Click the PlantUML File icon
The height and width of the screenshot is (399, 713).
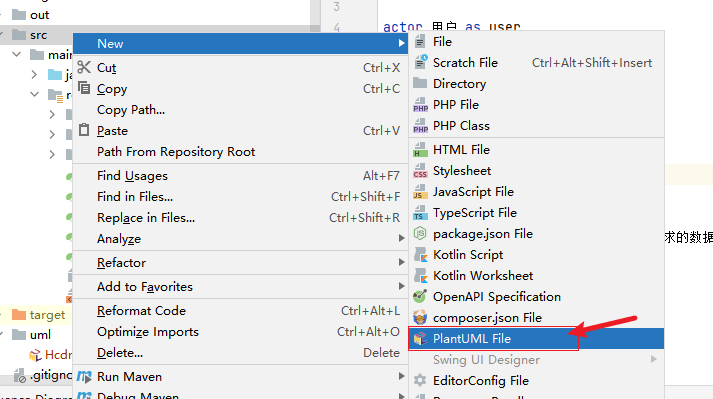click(420, 338)
